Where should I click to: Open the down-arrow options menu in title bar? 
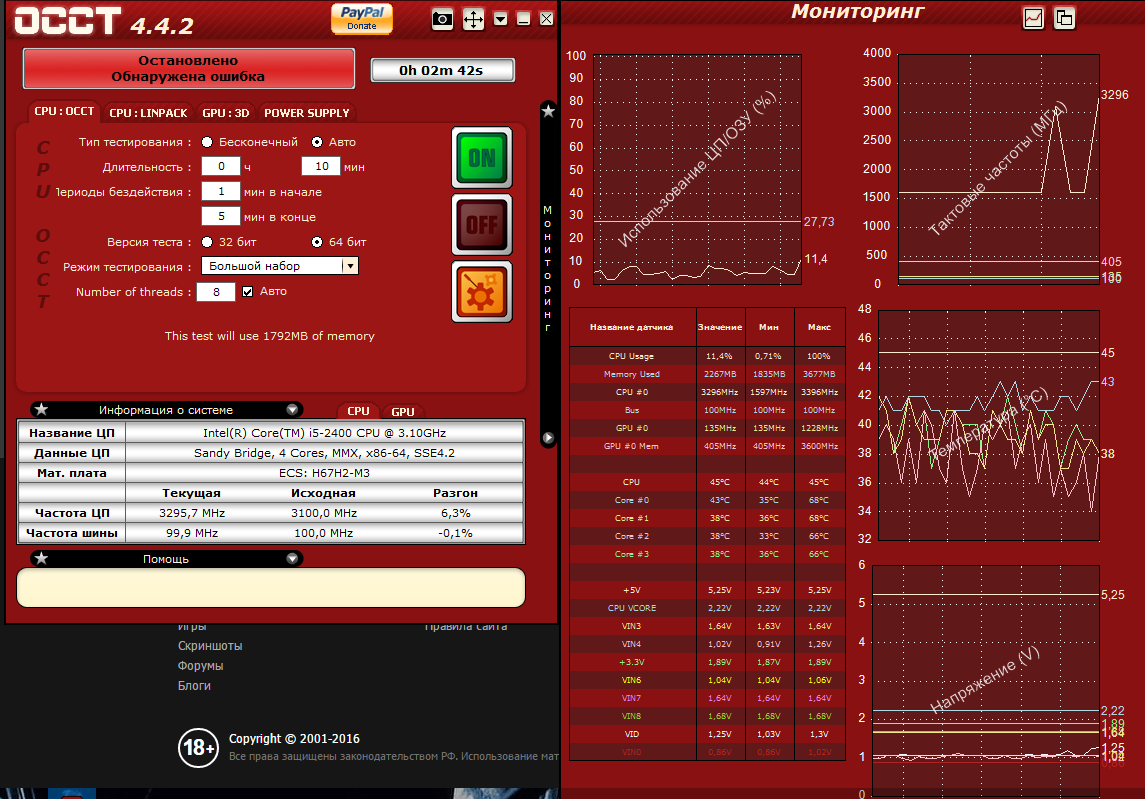coord(500,19)
